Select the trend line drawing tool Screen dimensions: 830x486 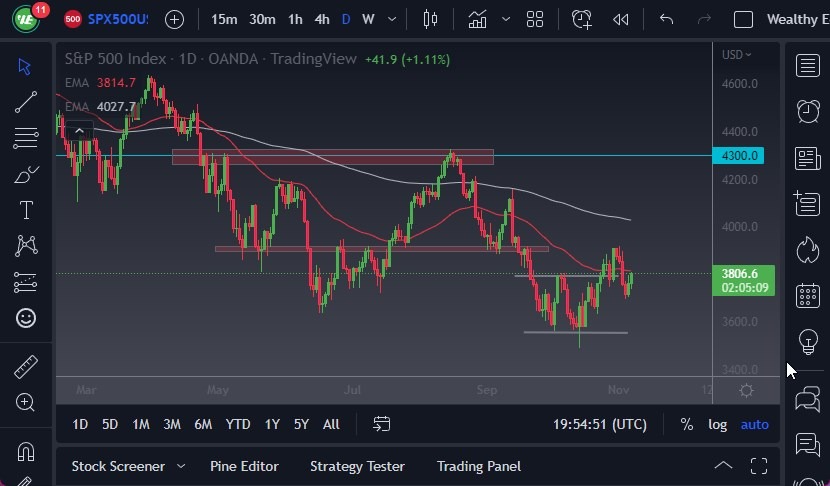point(26,101)
